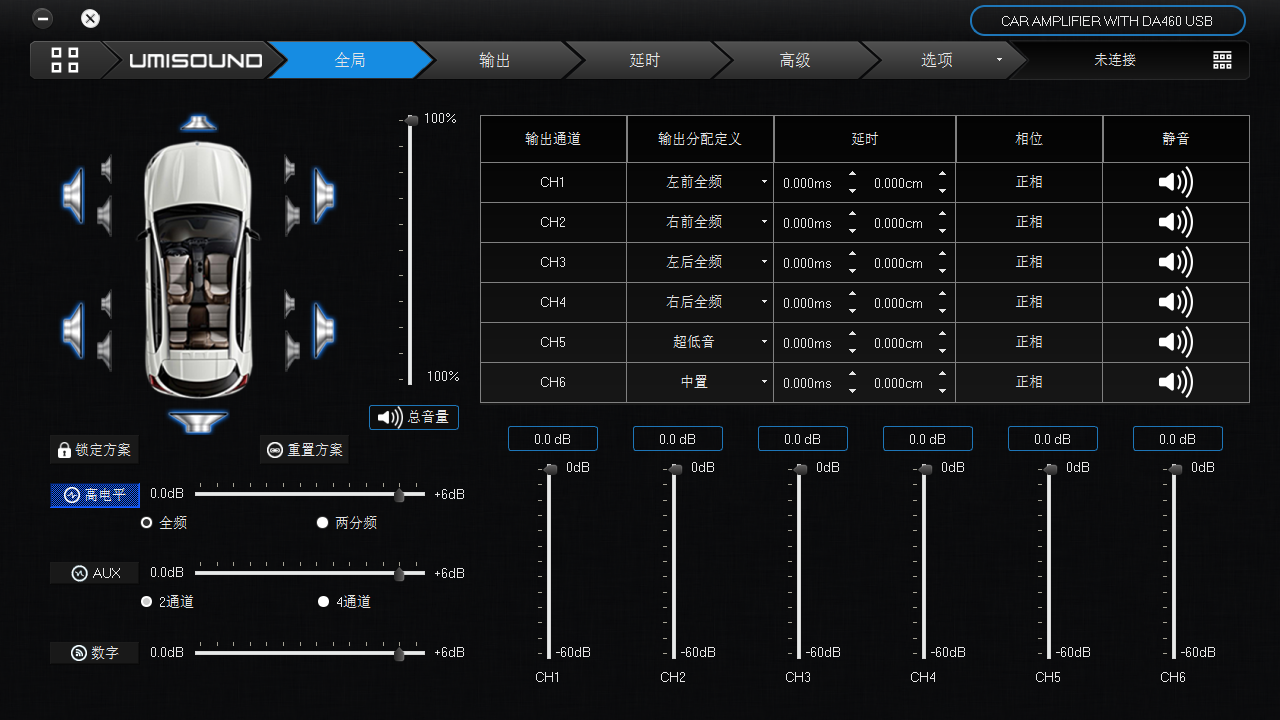Switch to the 高级 tab
Viewport: 1280px width, 720px height.
pos(795,60)
